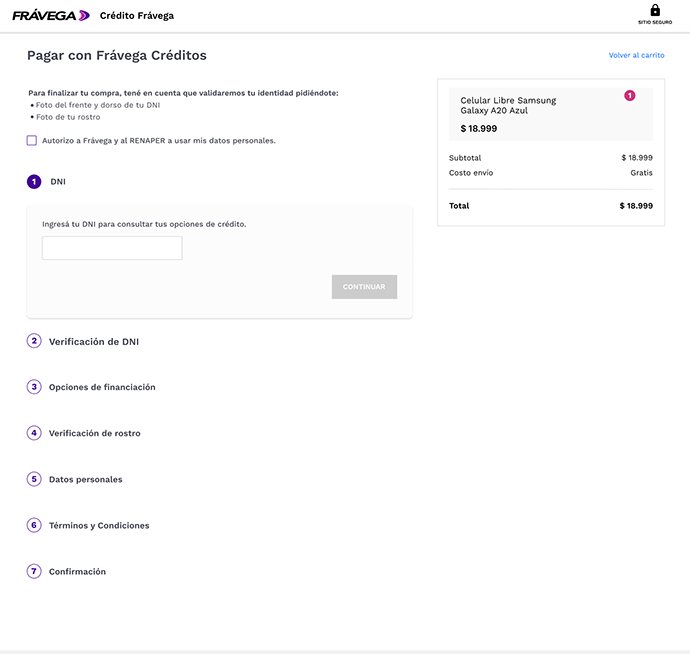Focus the DNI number input field
This screenshot has width=690, height=654.
[112, 248]
